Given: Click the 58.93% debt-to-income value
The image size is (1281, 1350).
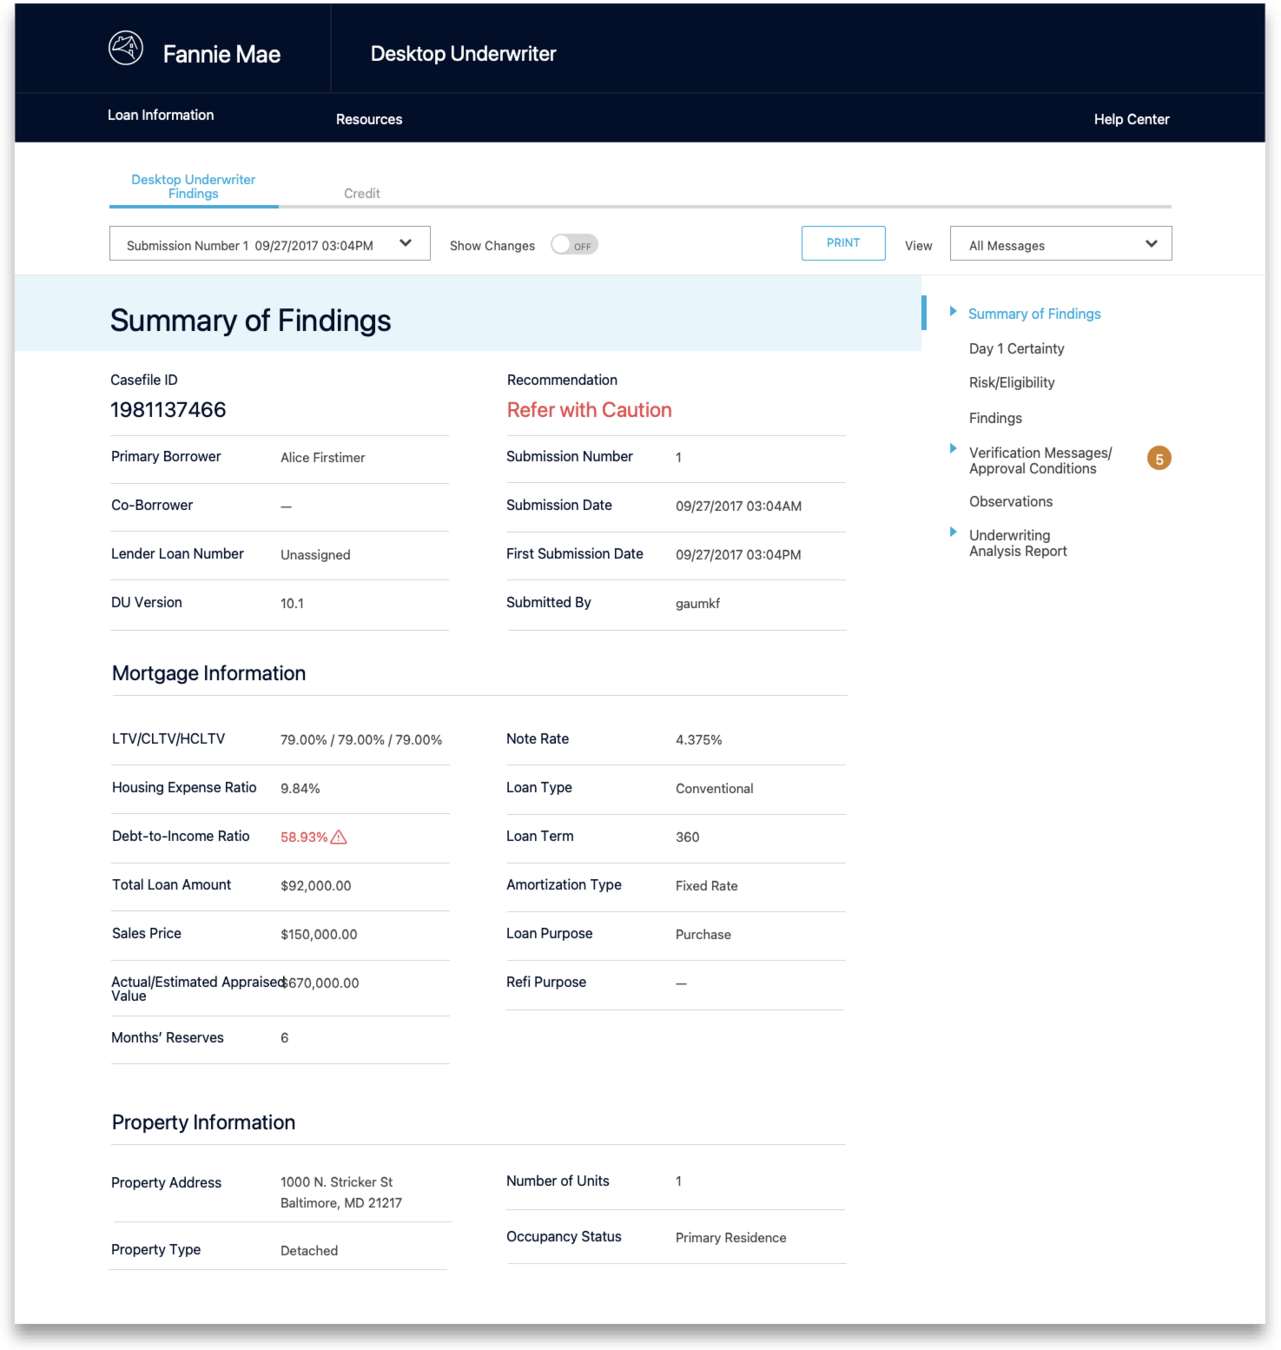Looking at the screenshot, I should (x=304, y=837).
